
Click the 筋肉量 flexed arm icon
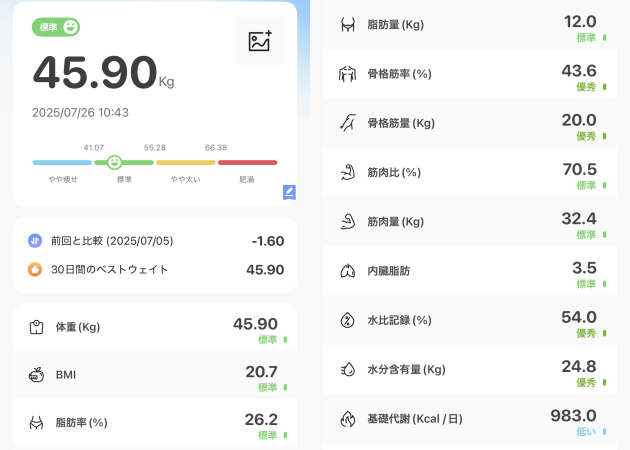coord(348,221)
